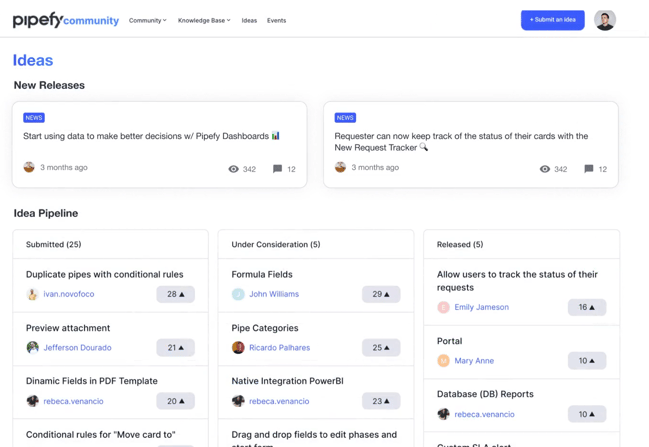Click comments icon on Request Tracker card
This screenshot has height=447, width=649.
click(x=589, y=169)
